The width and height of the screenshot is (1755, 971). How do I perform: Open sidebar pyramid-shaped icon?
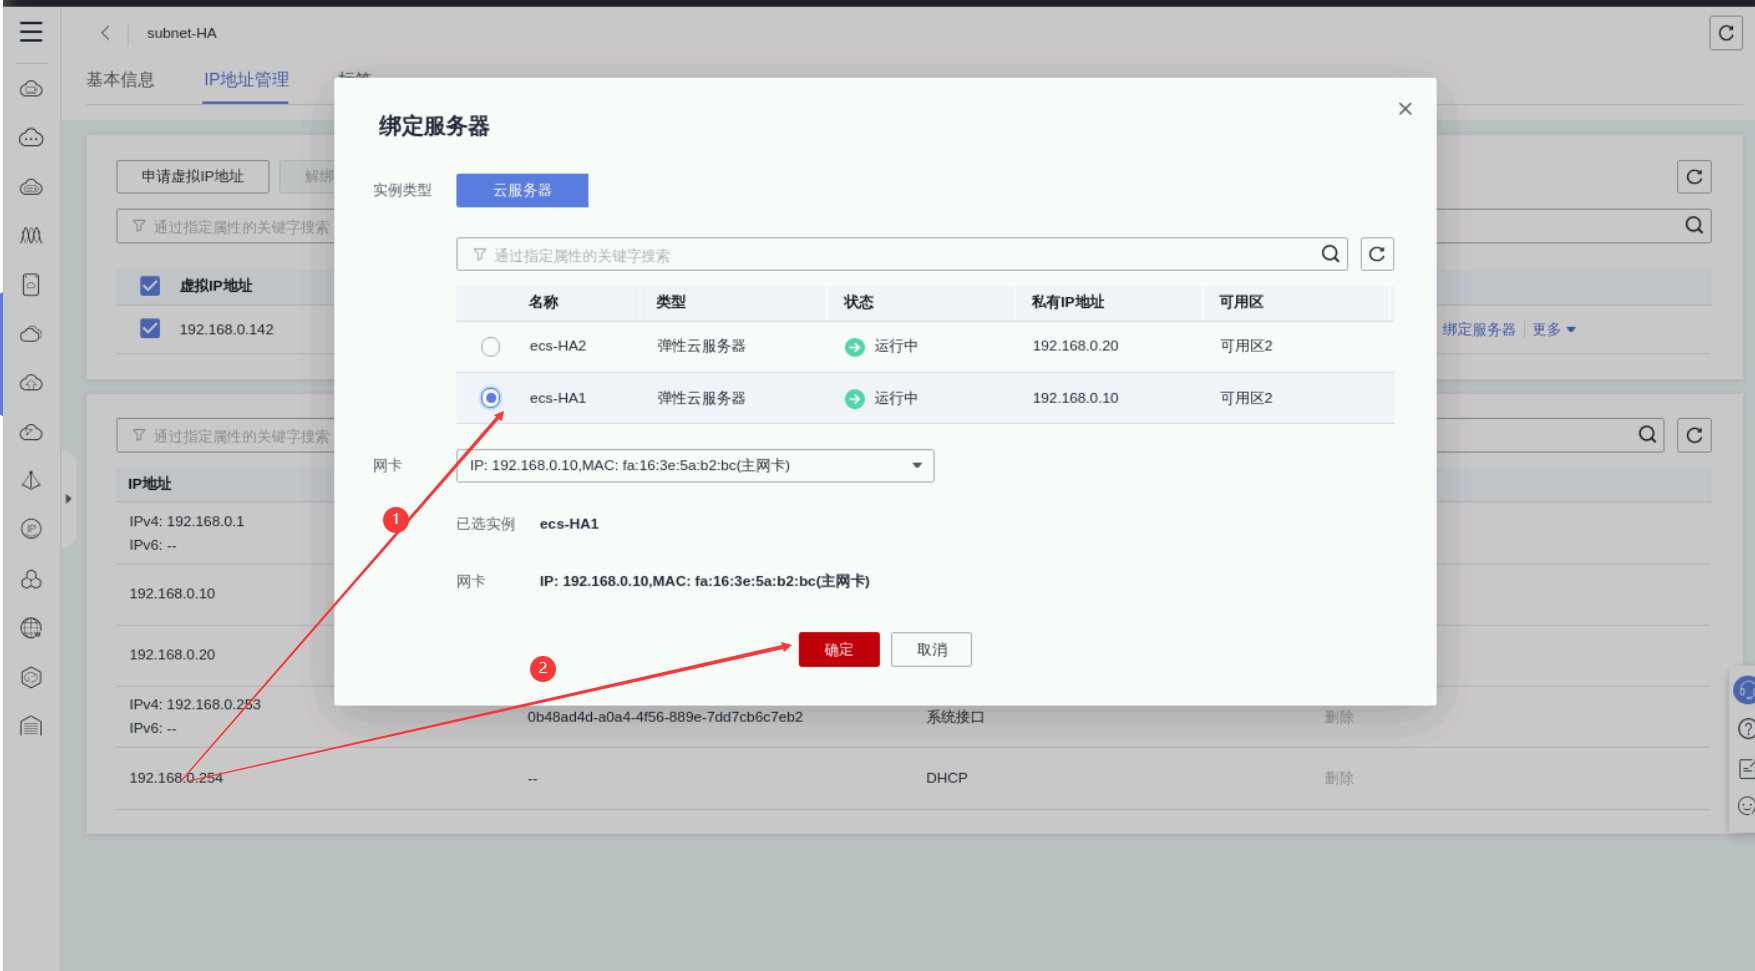[x=31, y=481]
